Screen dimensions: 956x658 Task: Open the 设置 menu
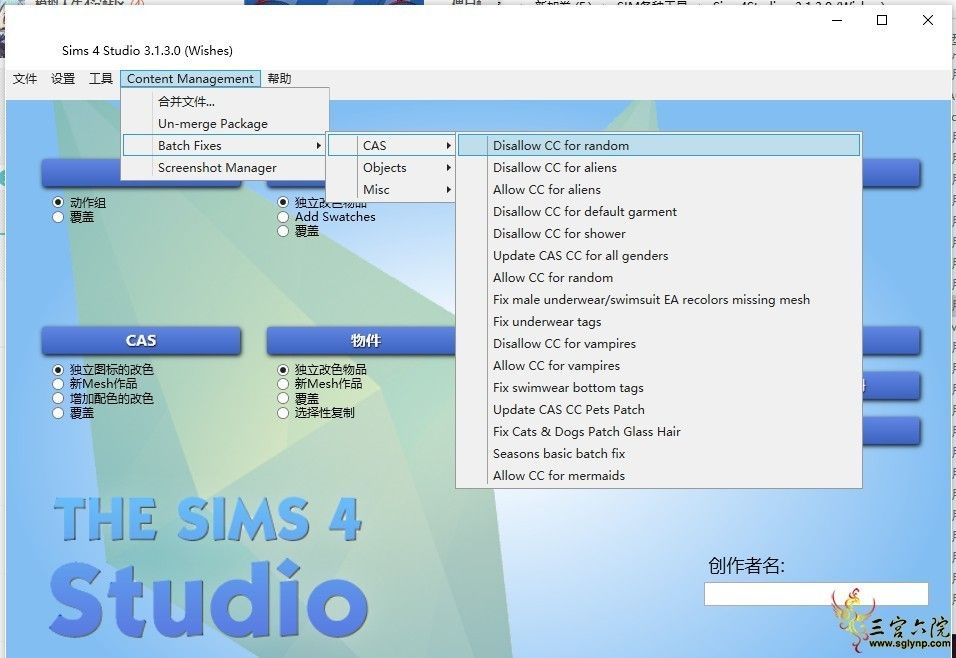63,79
